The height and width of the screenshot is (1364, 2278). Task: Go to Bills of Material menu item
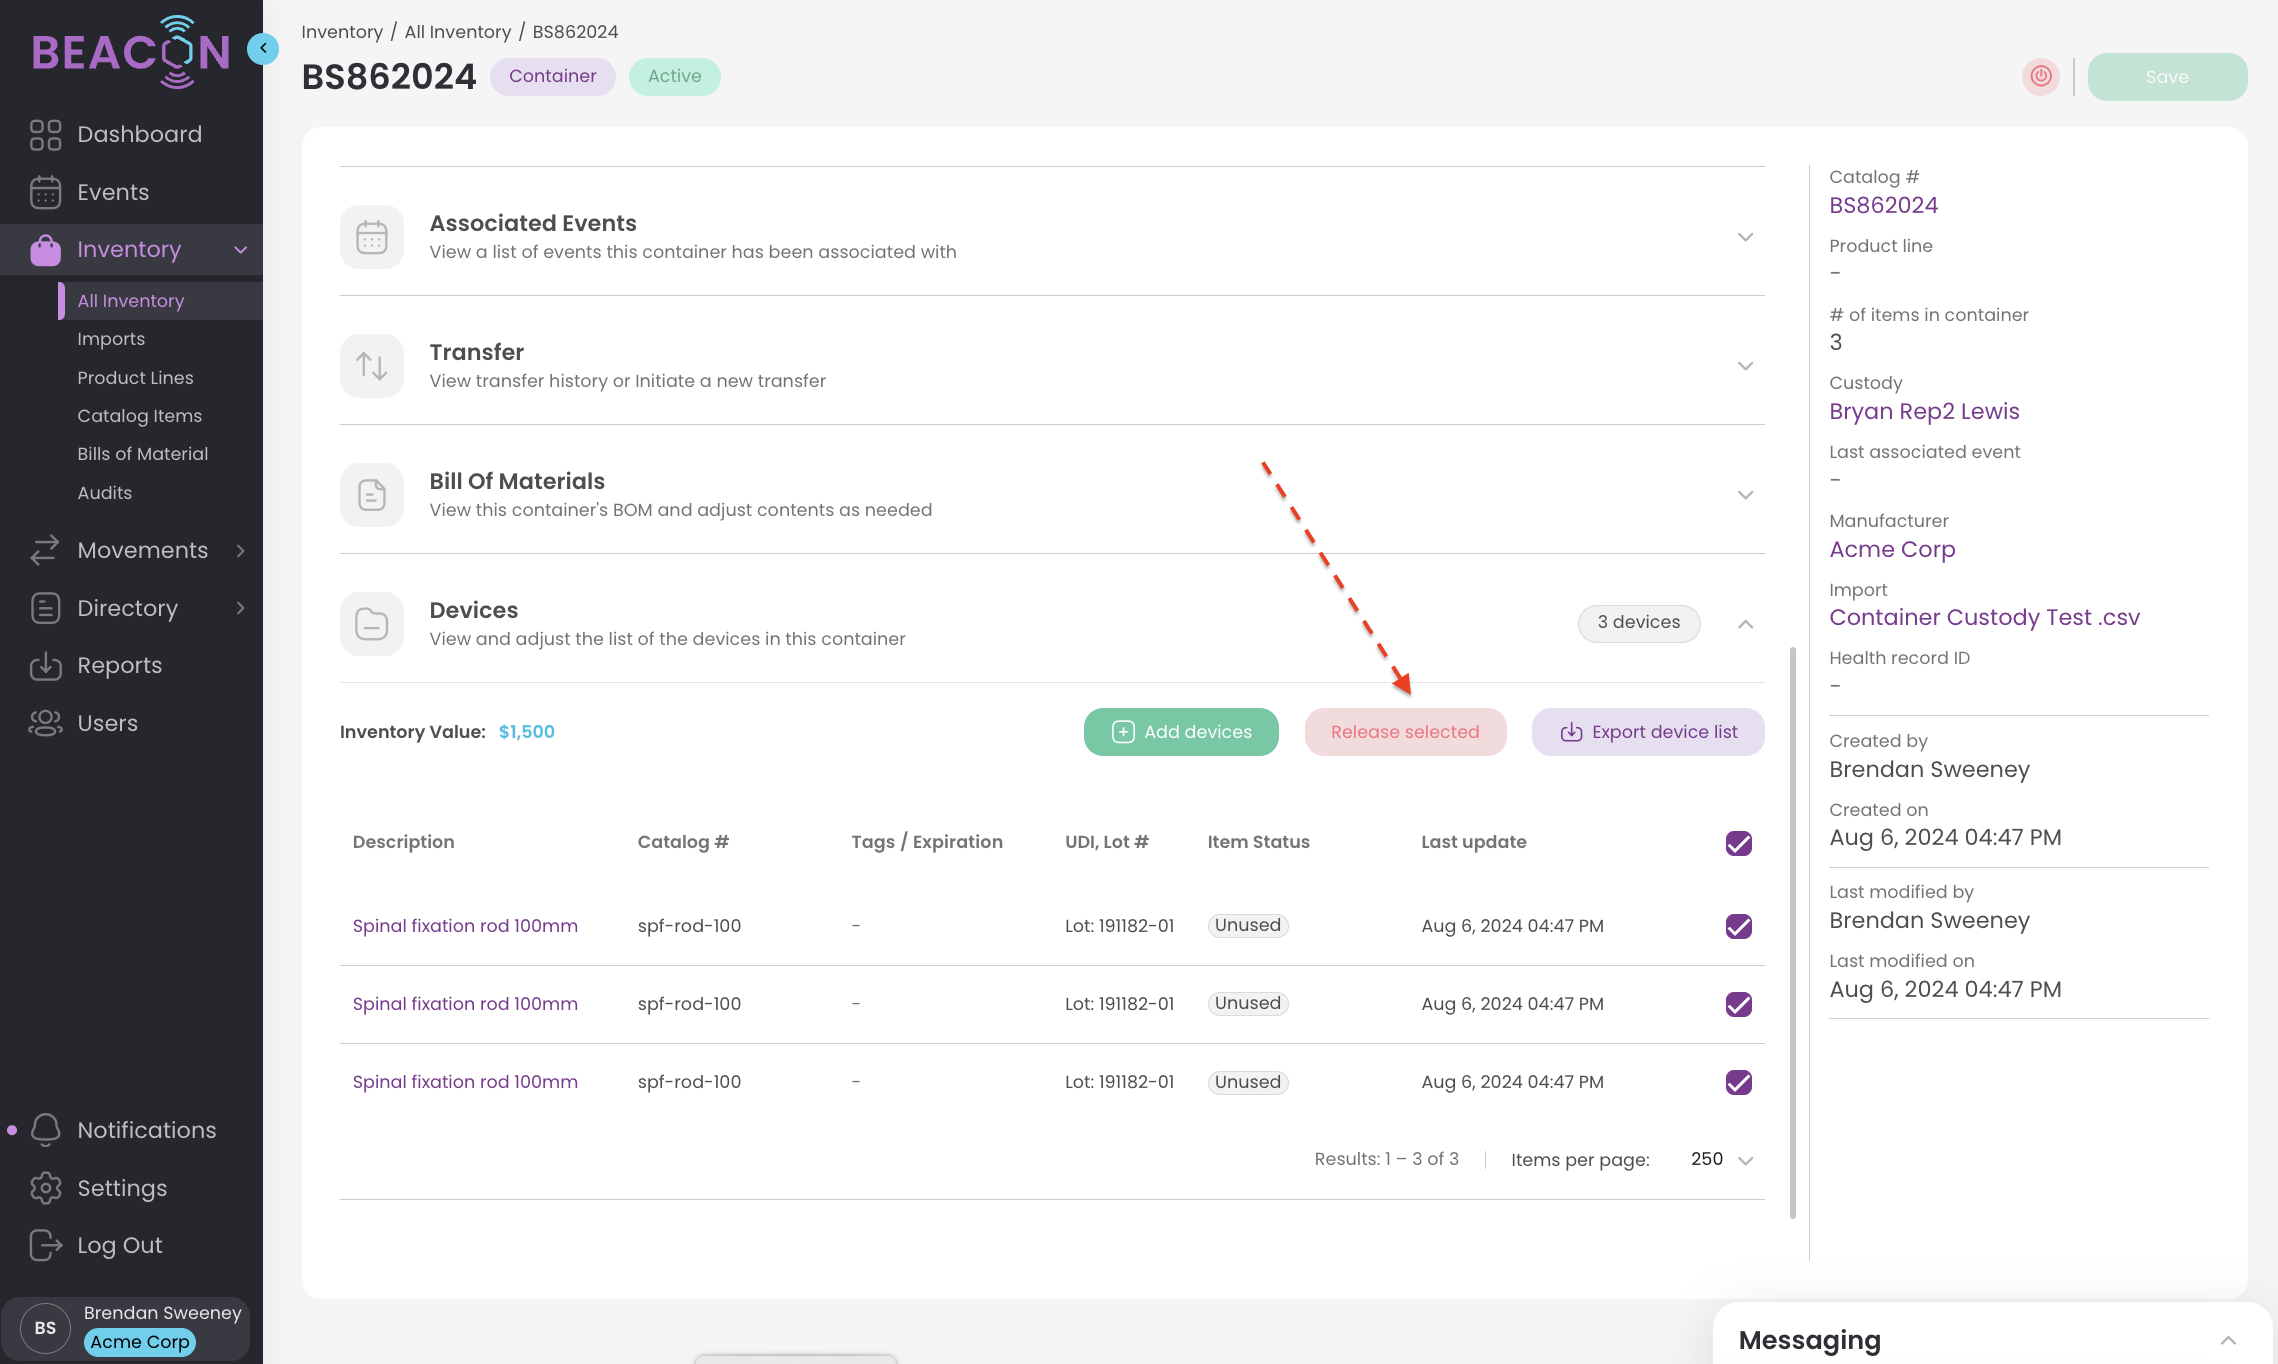point(142,454)
